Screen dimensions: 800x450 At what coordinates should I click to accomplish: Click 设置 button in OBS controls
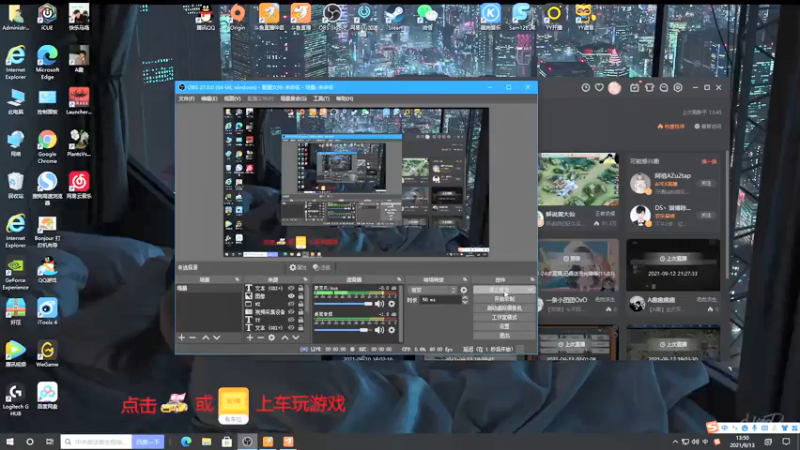point(504,327)
